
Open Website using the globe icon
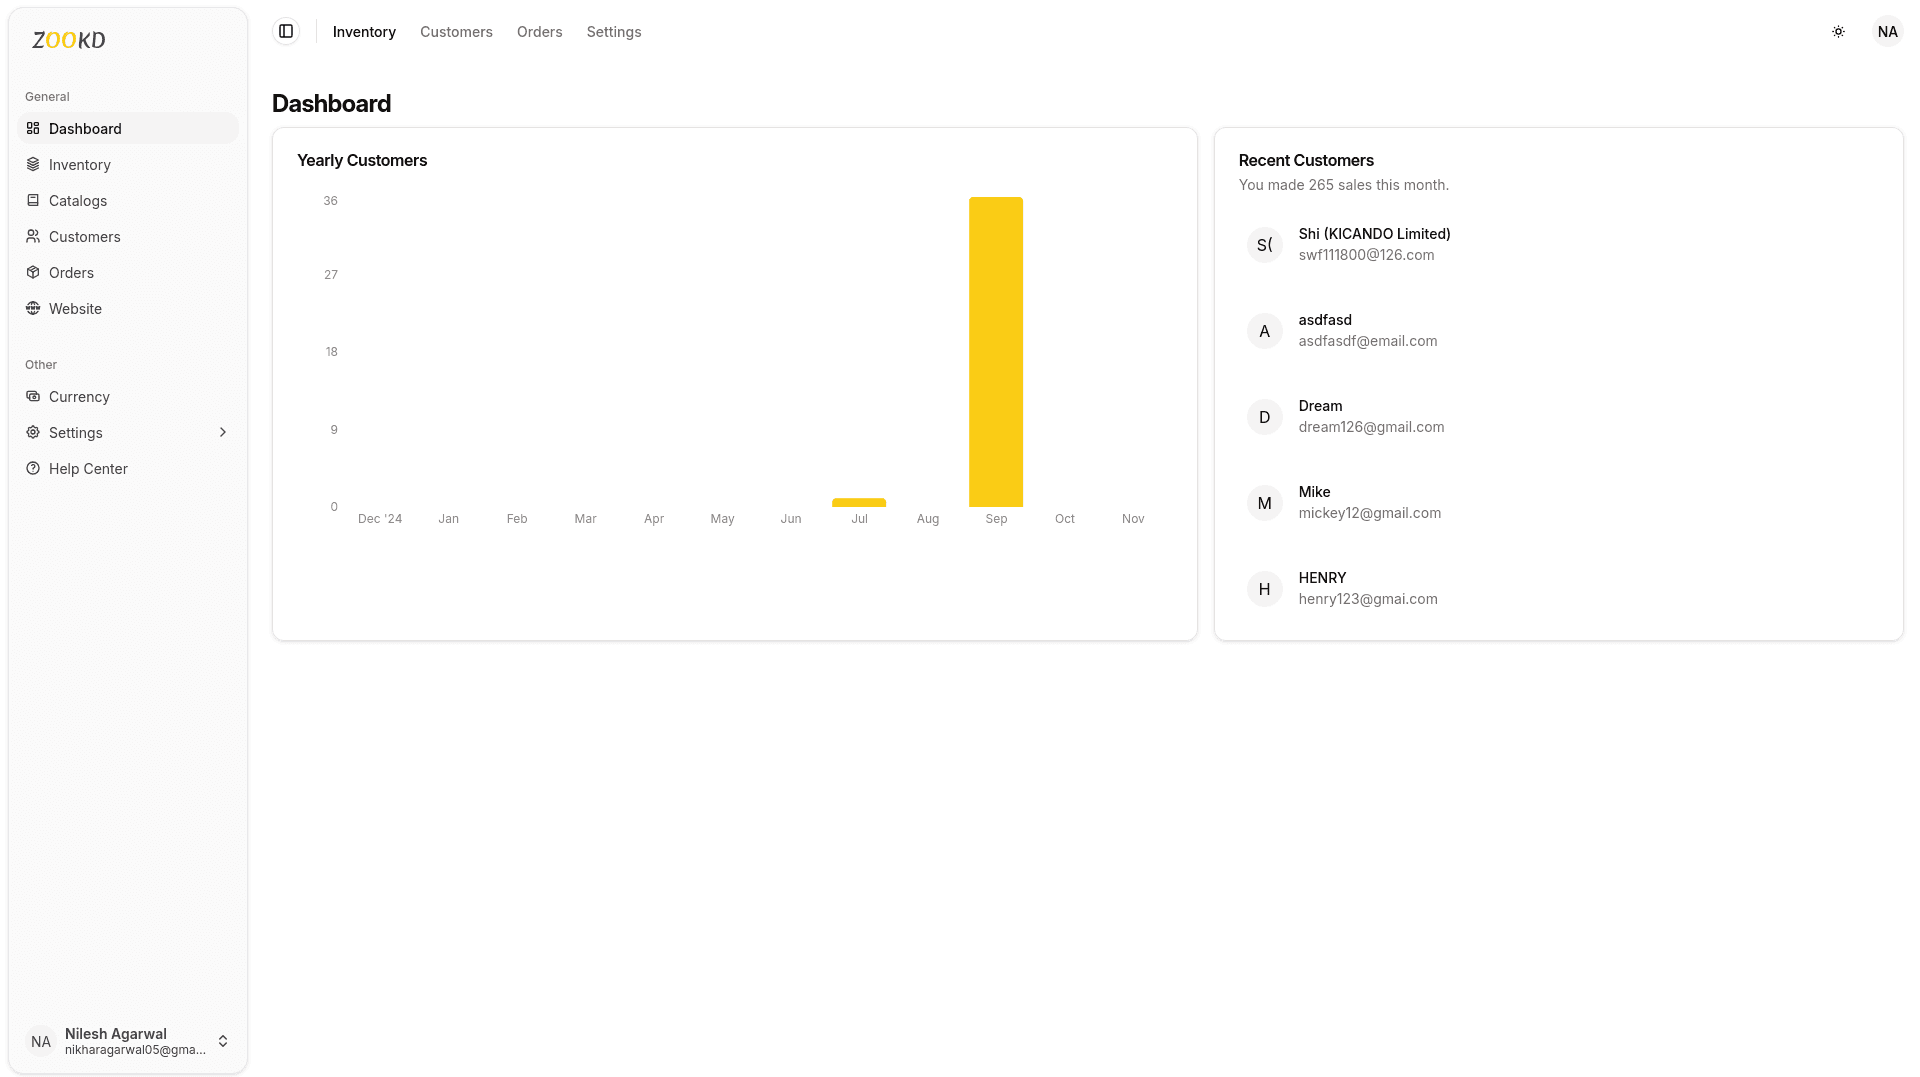coord(33,308)
